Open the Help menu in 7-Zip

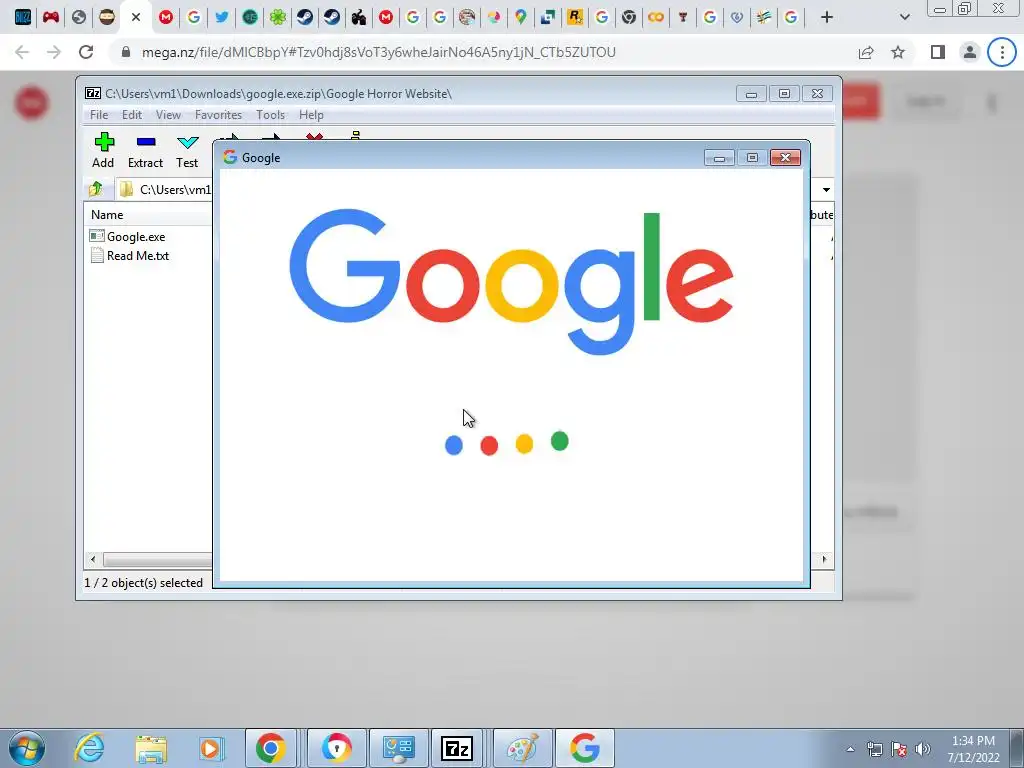coord(311,115)
